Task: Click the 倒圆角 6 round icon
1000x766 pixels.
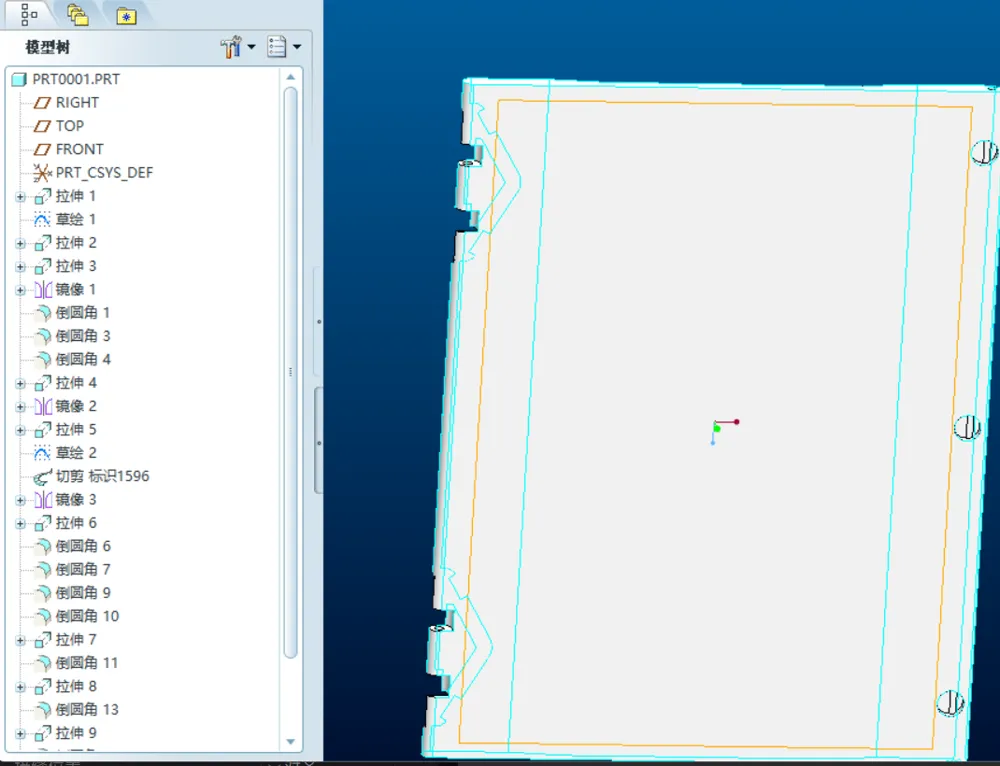Action: coord(43,546)
